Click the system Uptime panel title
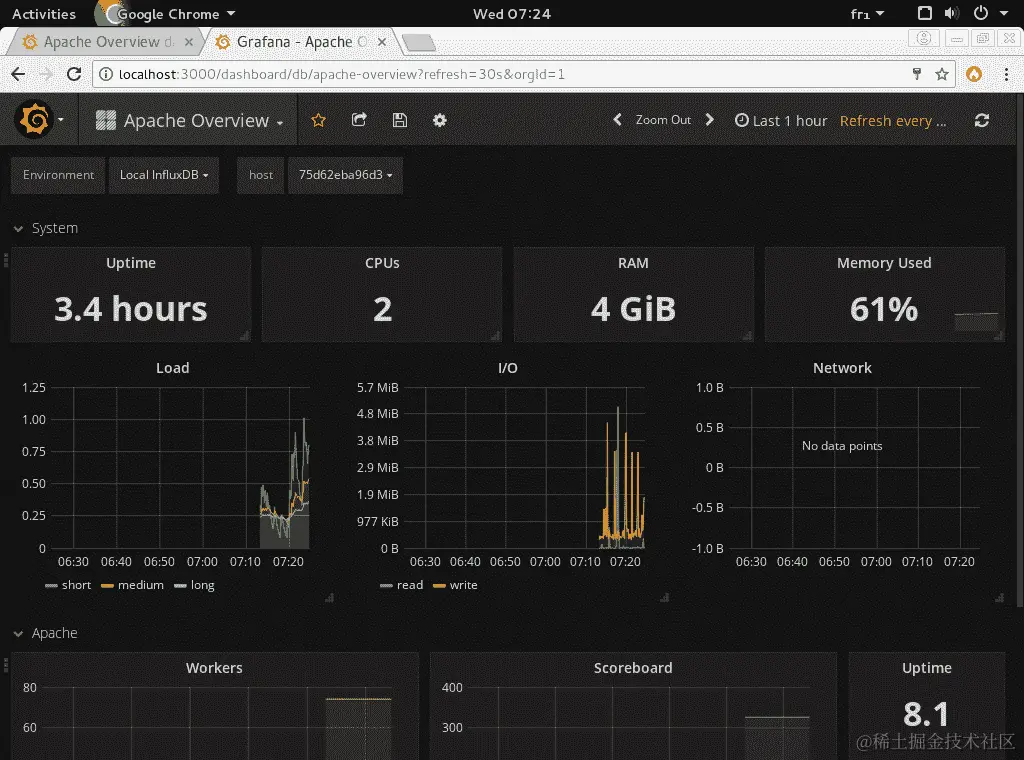The width and height of the screenshot is (1024, 760). (131, 262)
